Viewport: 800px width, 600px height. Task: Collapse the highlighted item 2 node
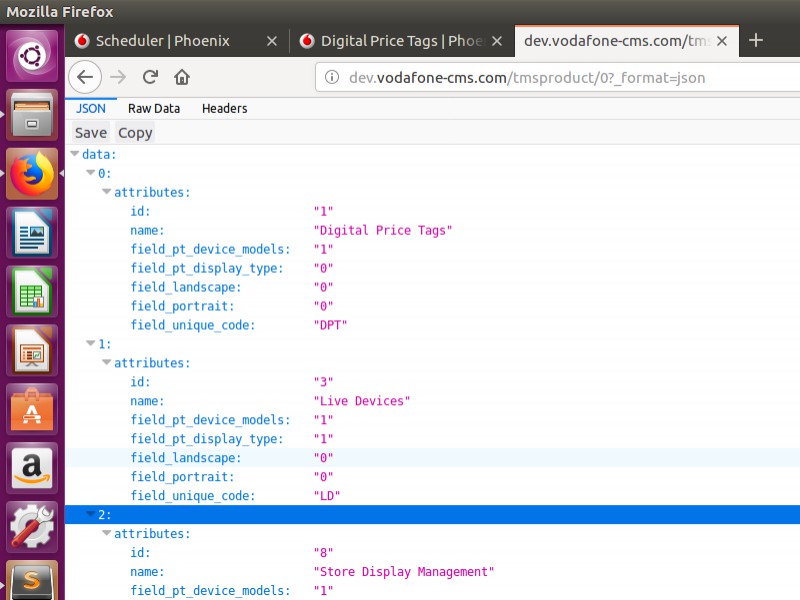pyautogui.click(x=90, y=515)
